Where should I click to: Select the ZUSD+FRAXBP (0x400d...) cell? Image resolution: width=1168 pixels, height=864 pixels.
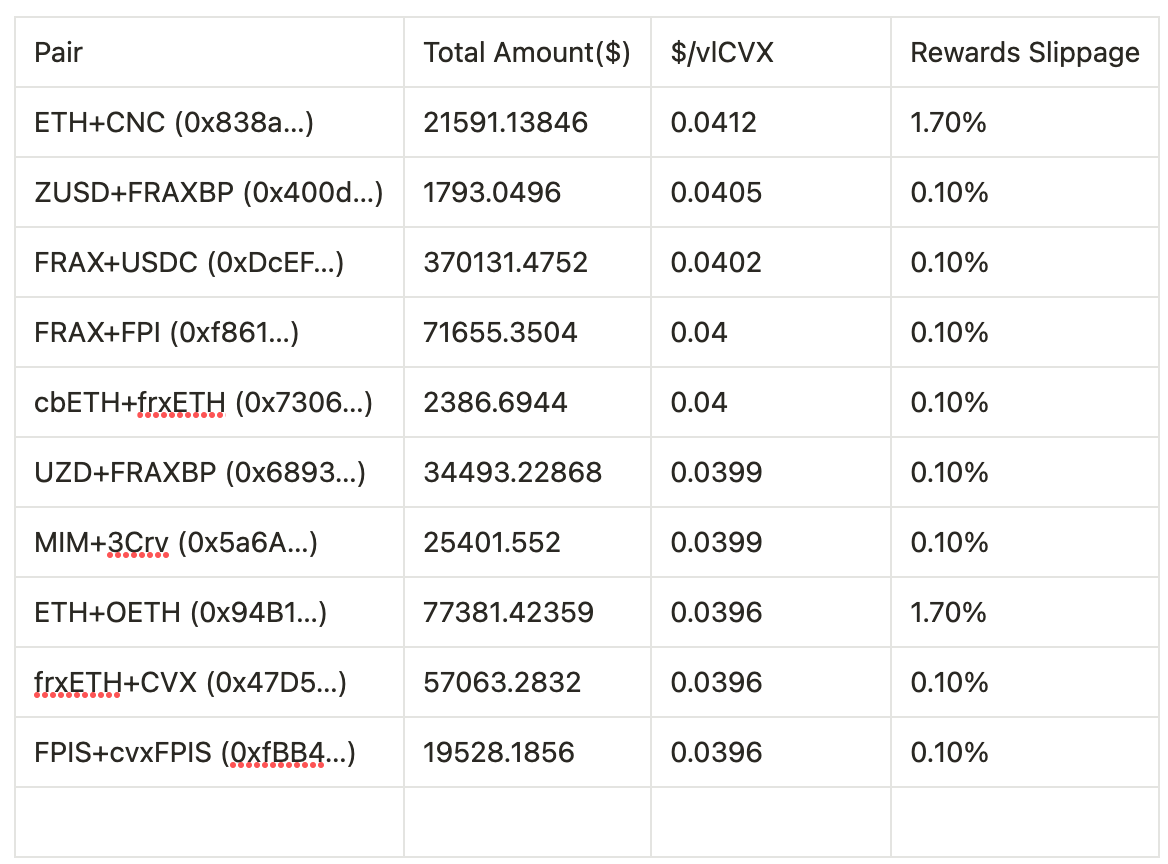[209, 193]
